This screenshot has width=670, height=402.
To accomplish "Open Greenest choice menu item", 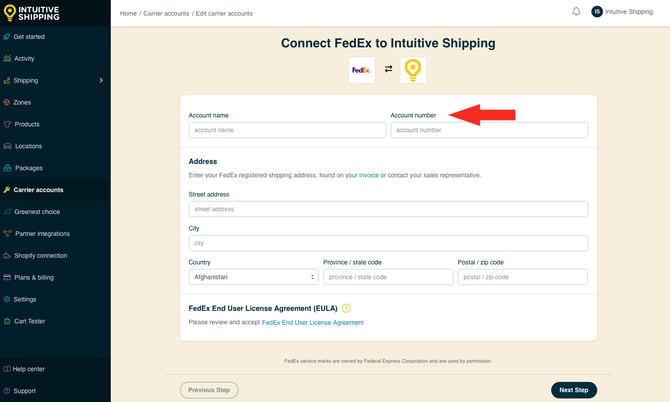I will coord(37,212).
